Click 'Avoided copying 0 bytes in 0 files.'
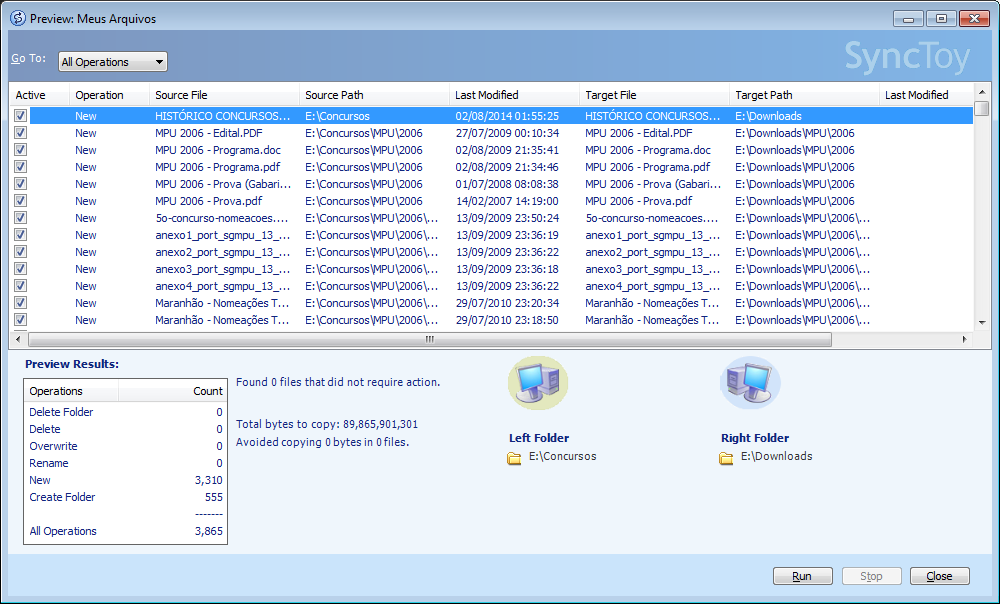Viewport: 1000px width, 604px height. (x=323, y=442)
